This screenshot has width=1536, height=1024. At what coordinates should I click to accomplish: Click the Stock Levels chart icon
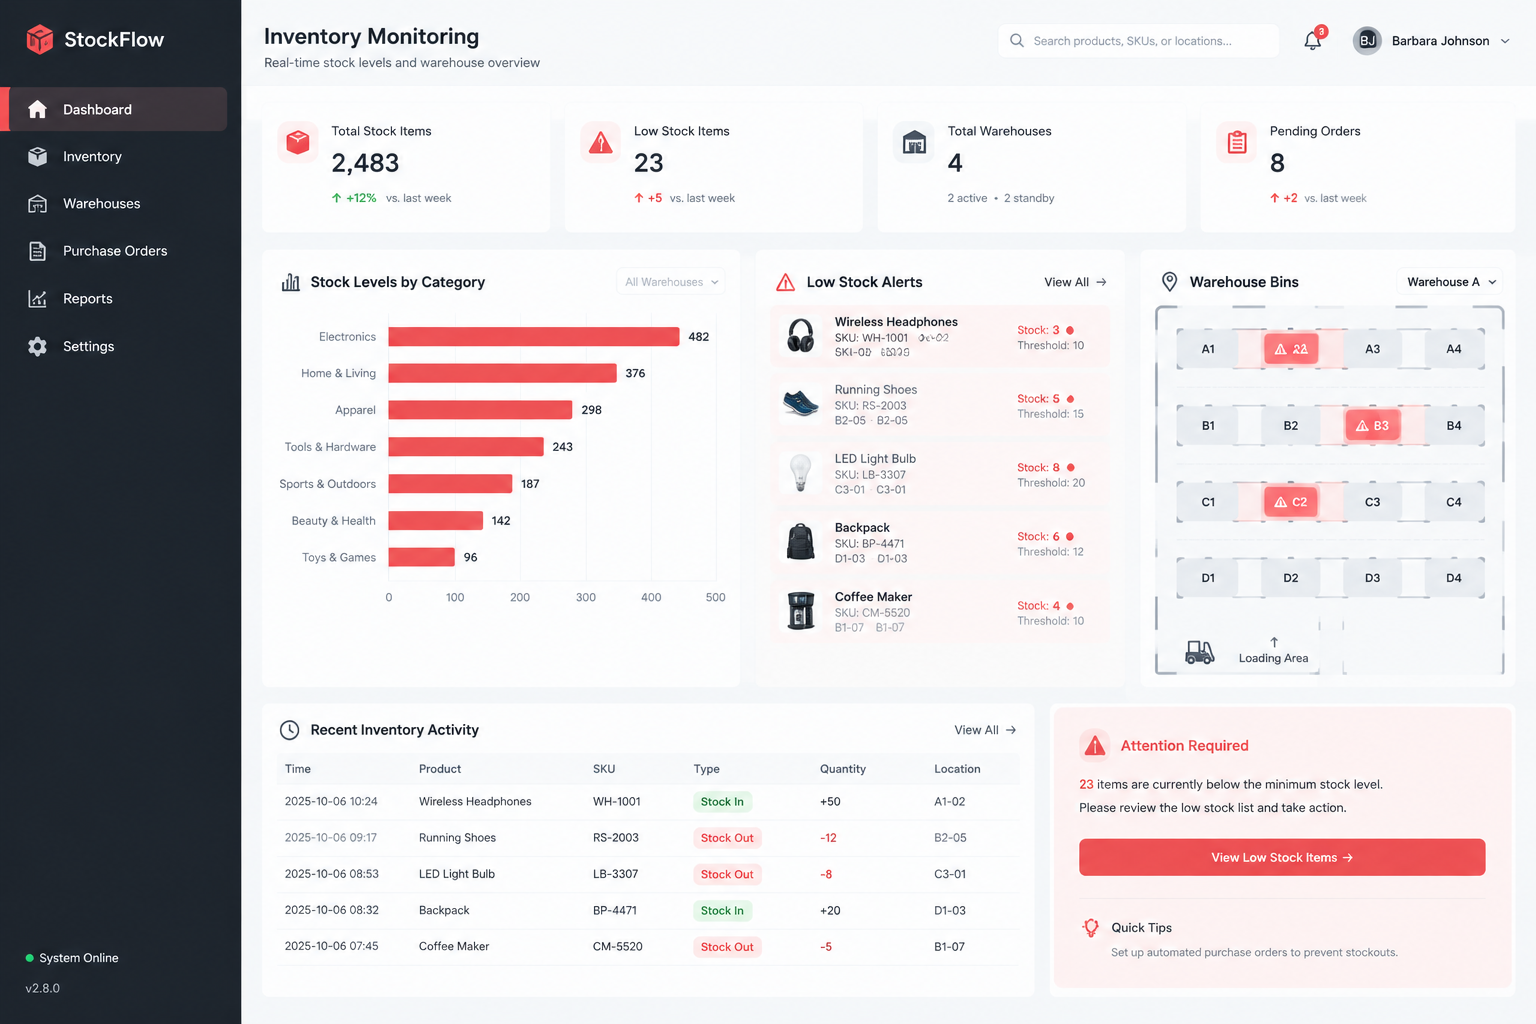291,282
